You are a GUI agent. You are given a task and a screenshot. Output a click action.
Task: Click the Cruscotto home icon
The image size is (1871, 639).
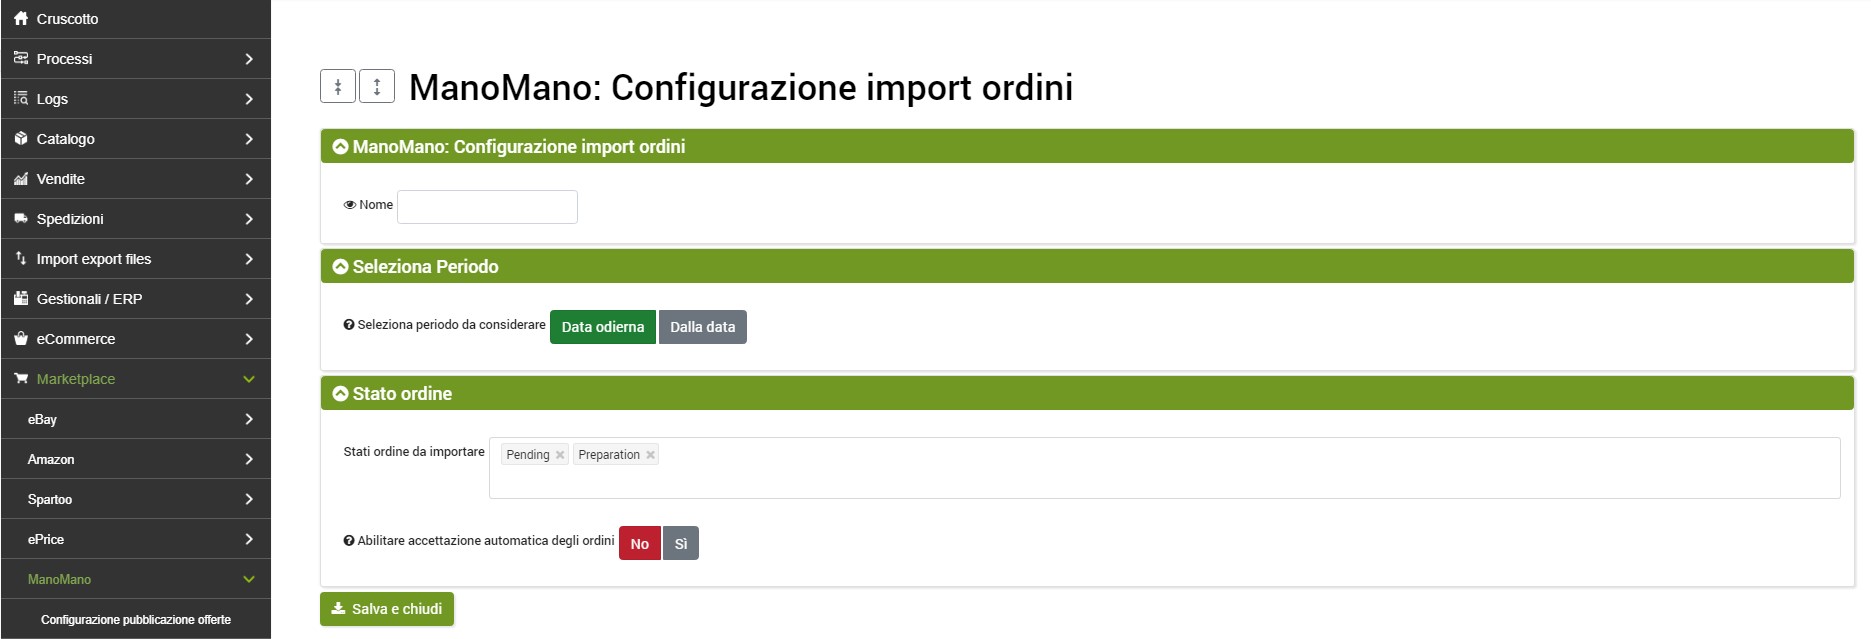pyautogui.click(x=21, y=18)
